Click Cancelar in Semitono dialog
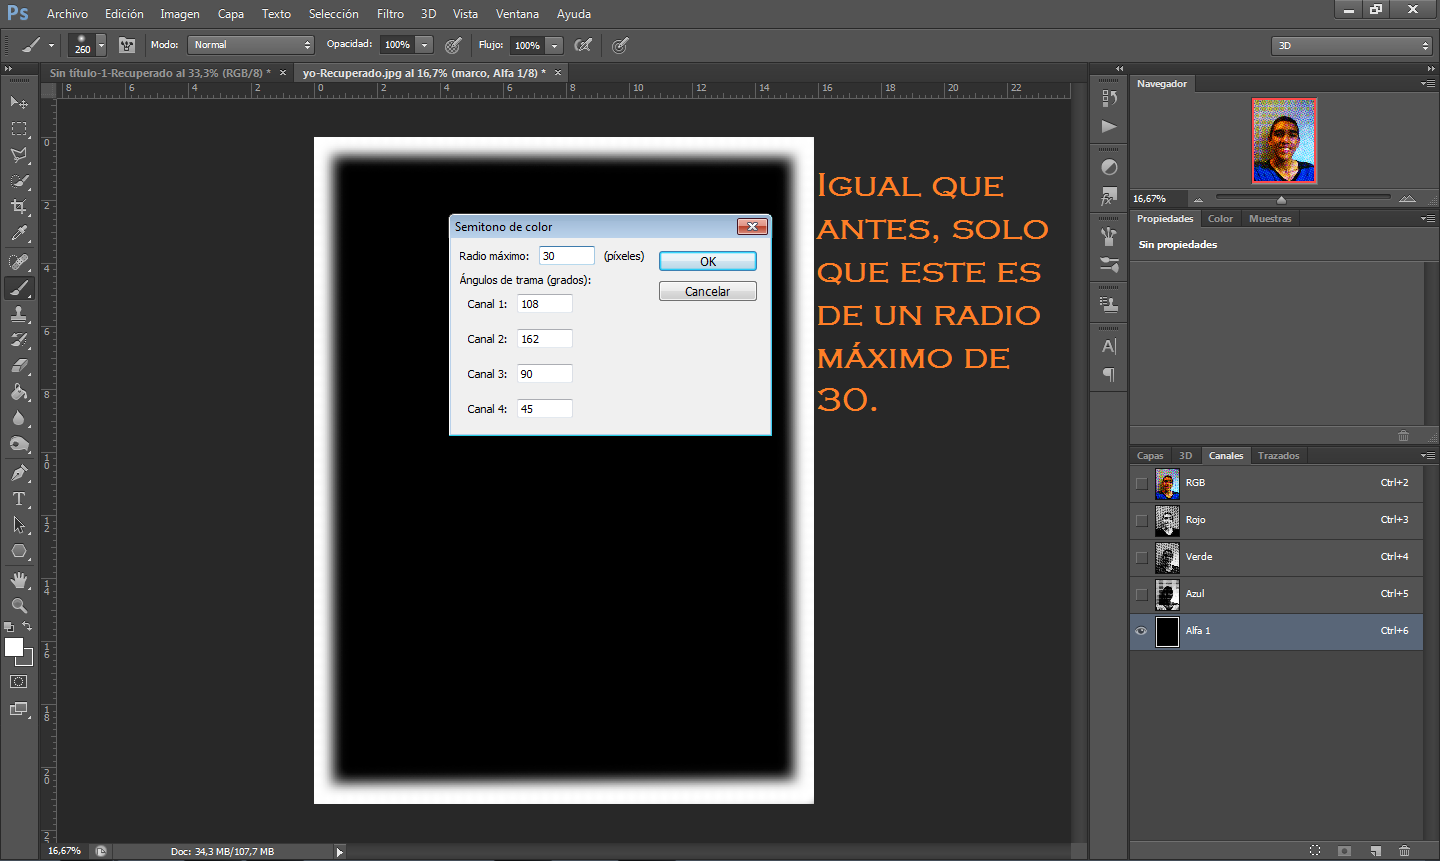Image resolution: width=1440 pixels, height=861 pixels. 708,291
